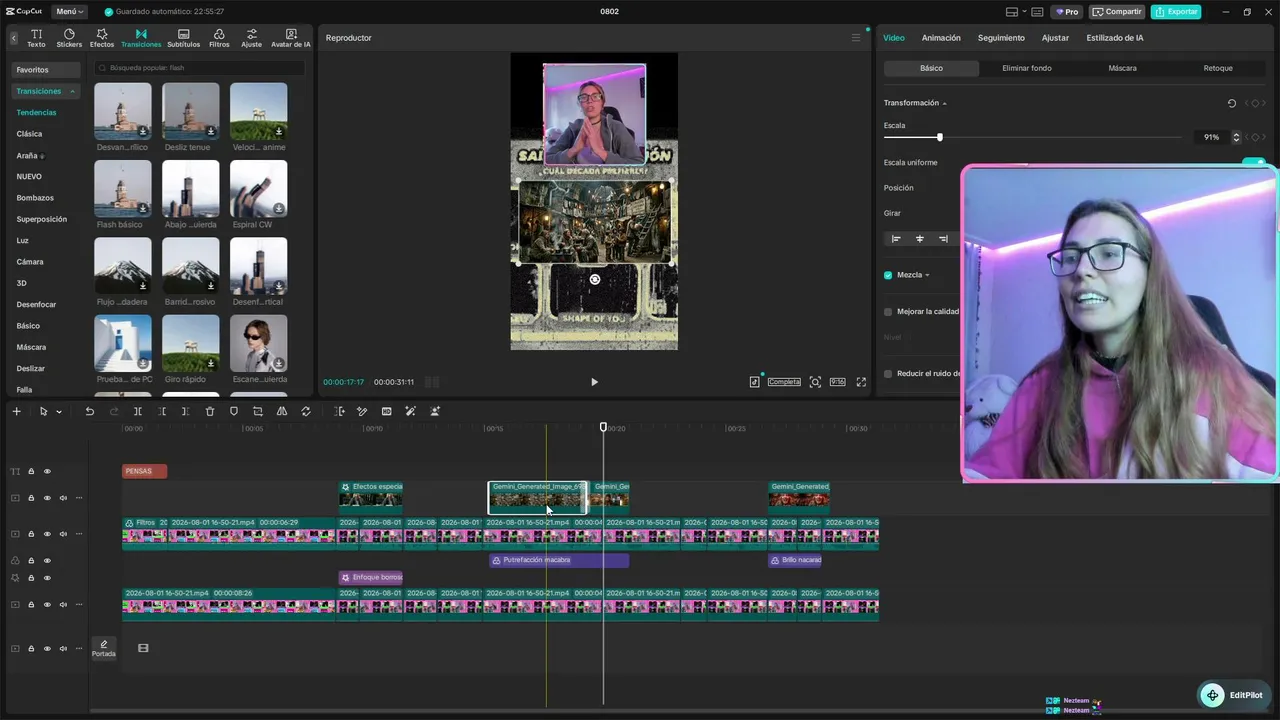The height and width of the screenshot is (720, 1280).
Task: Open the Menú dropdown
Action: tap(70, 12)
